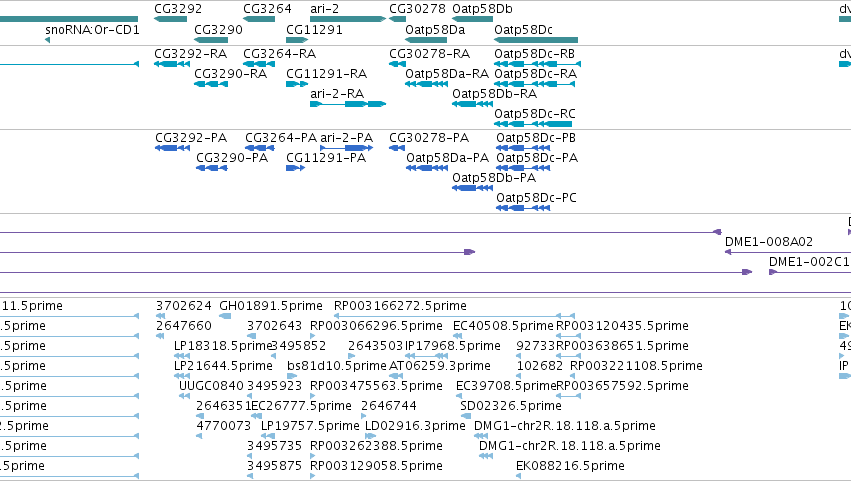Open EST RP003166272.5prime
The height and width of the screenshot is (481, 851).
tap(400, 306)
